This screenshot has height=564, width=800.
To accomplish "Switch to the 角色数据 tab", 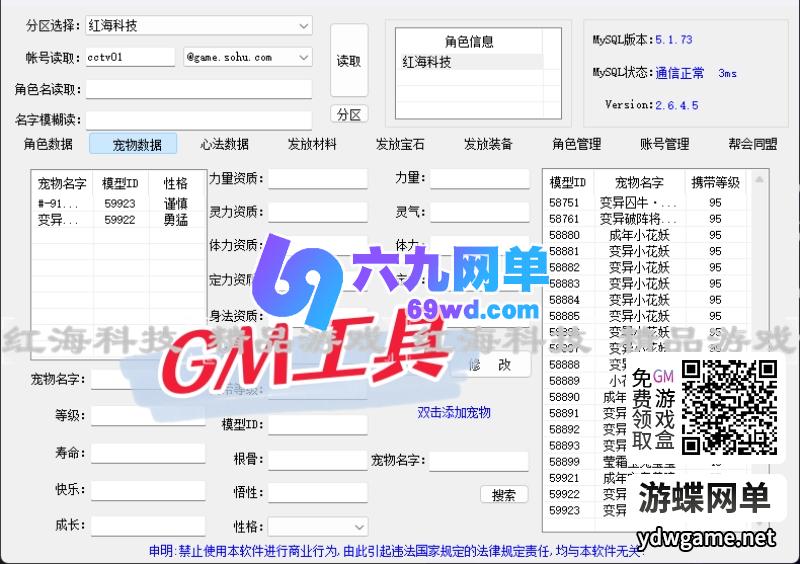I will (x=48, y=144).
